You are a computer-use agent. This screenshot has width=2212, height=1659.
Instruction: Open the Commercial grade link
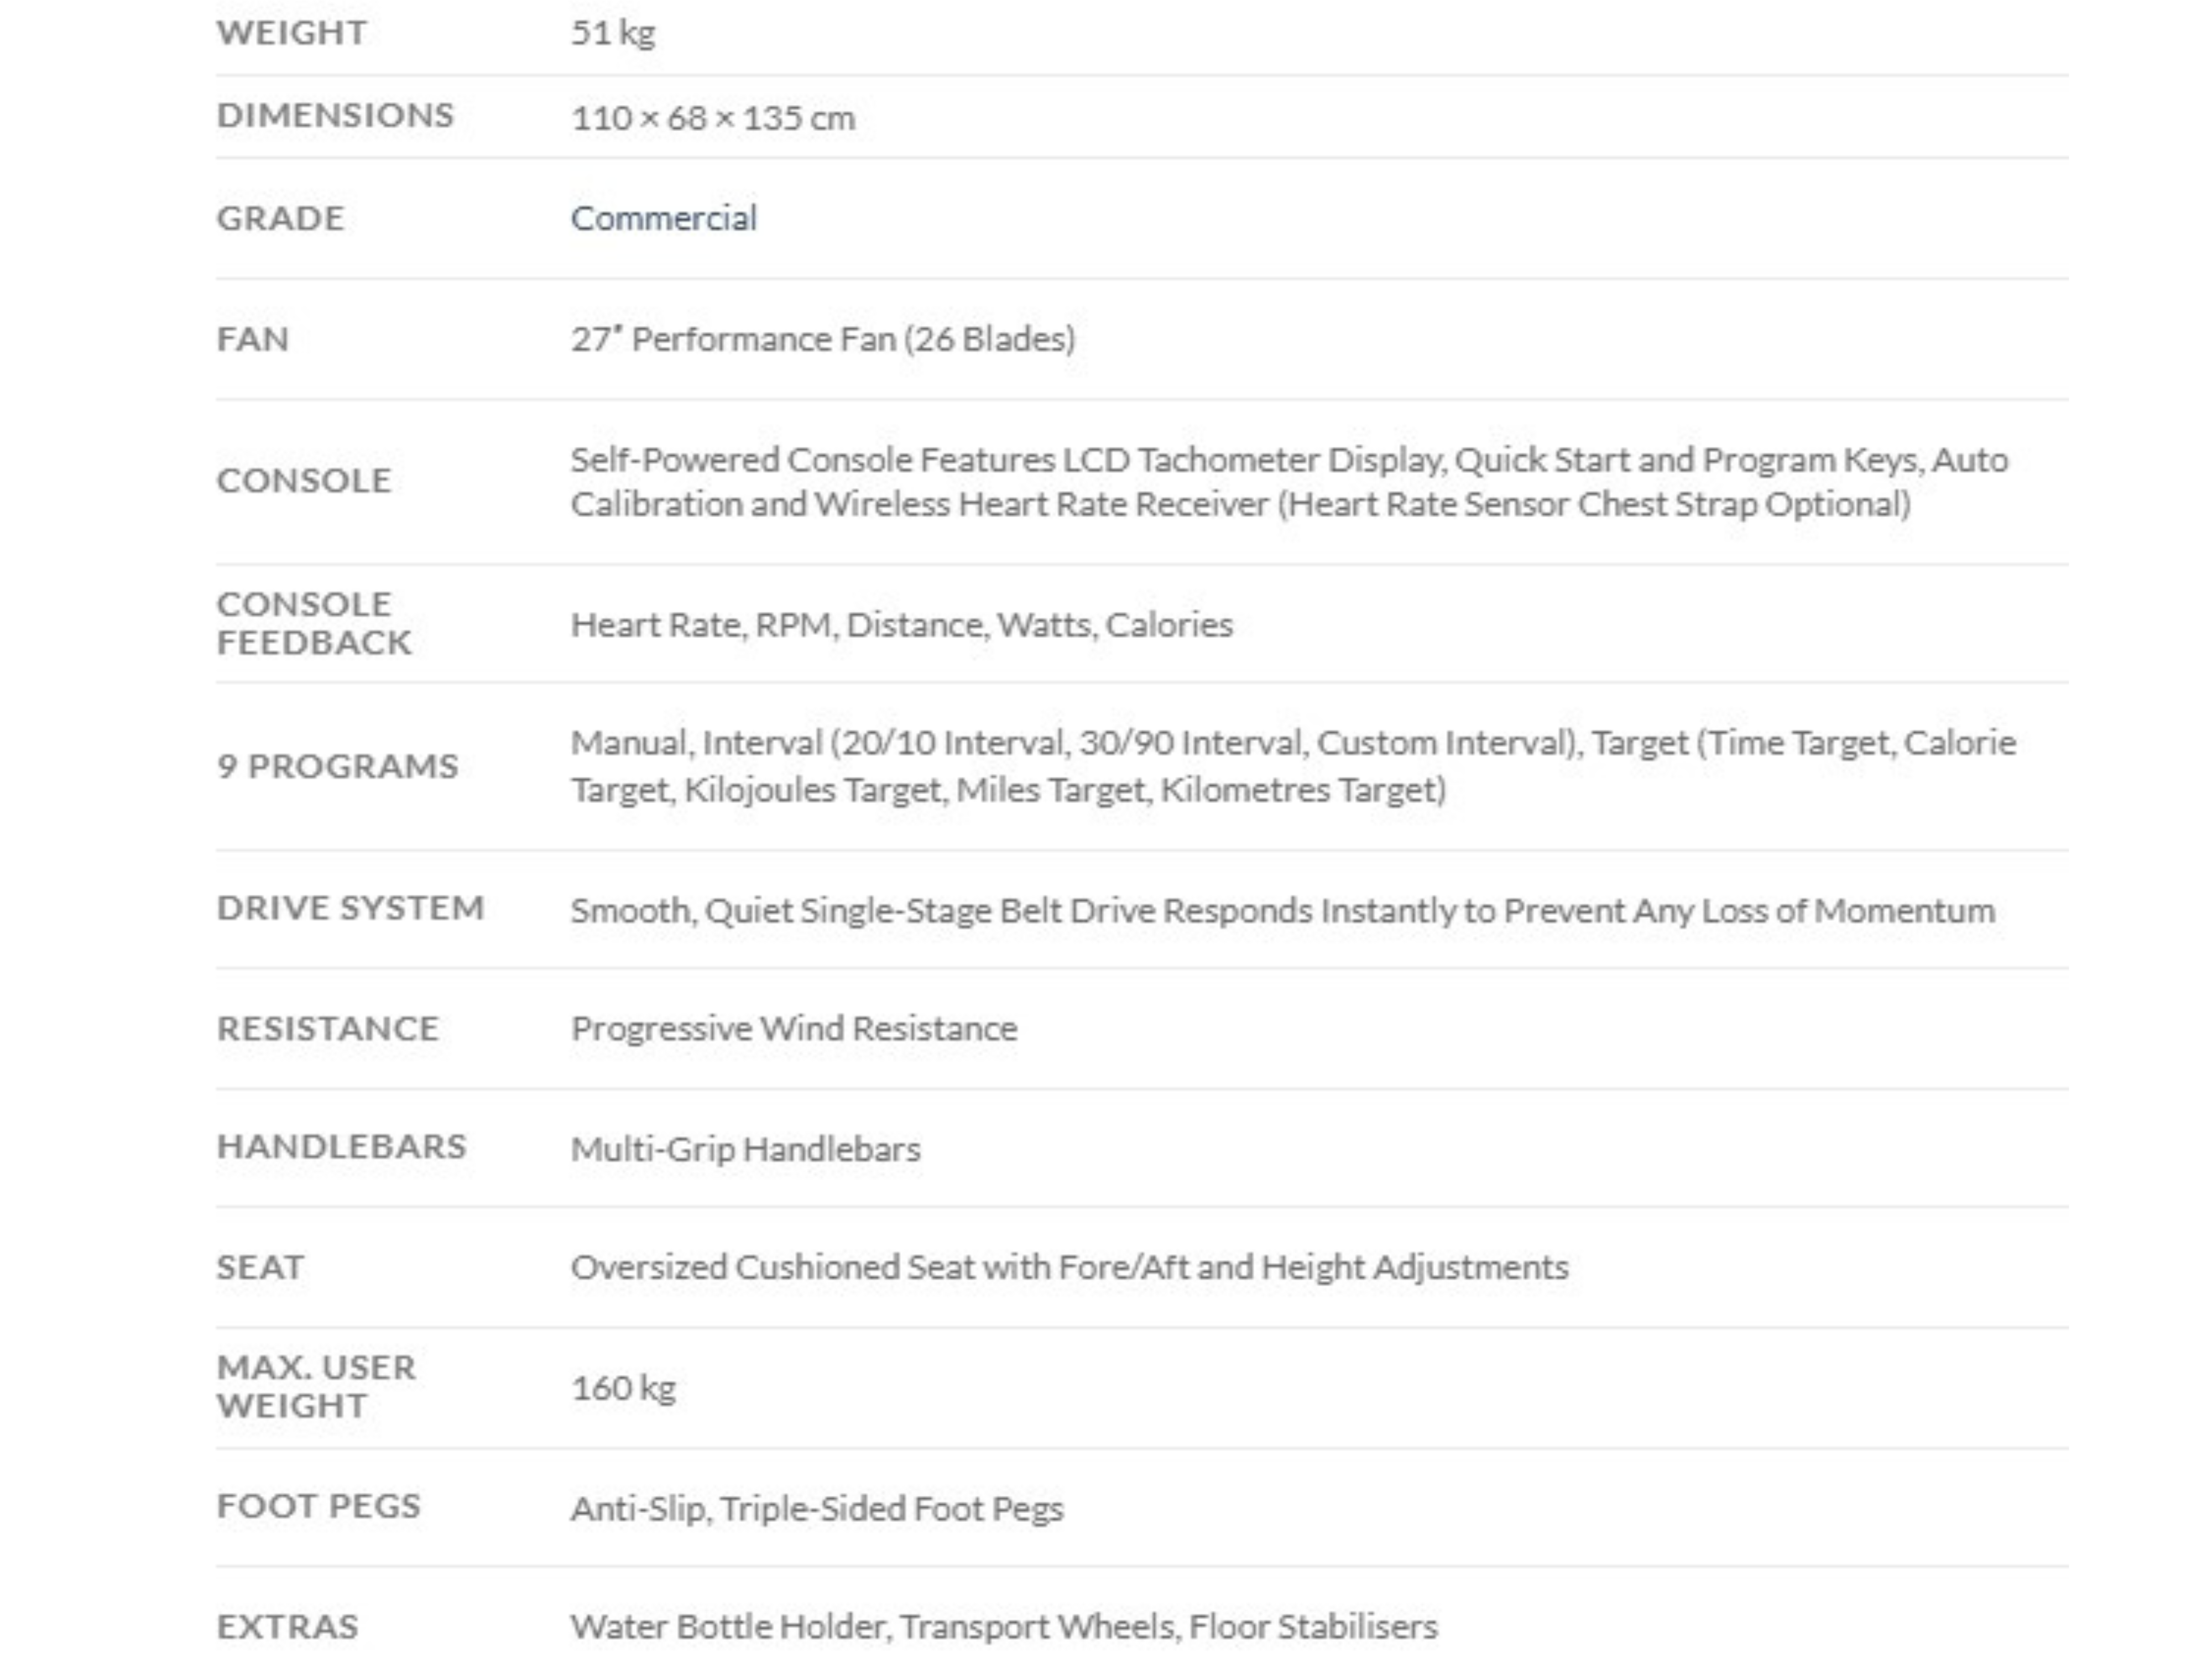pyautogui.click(x=663, y=218)
